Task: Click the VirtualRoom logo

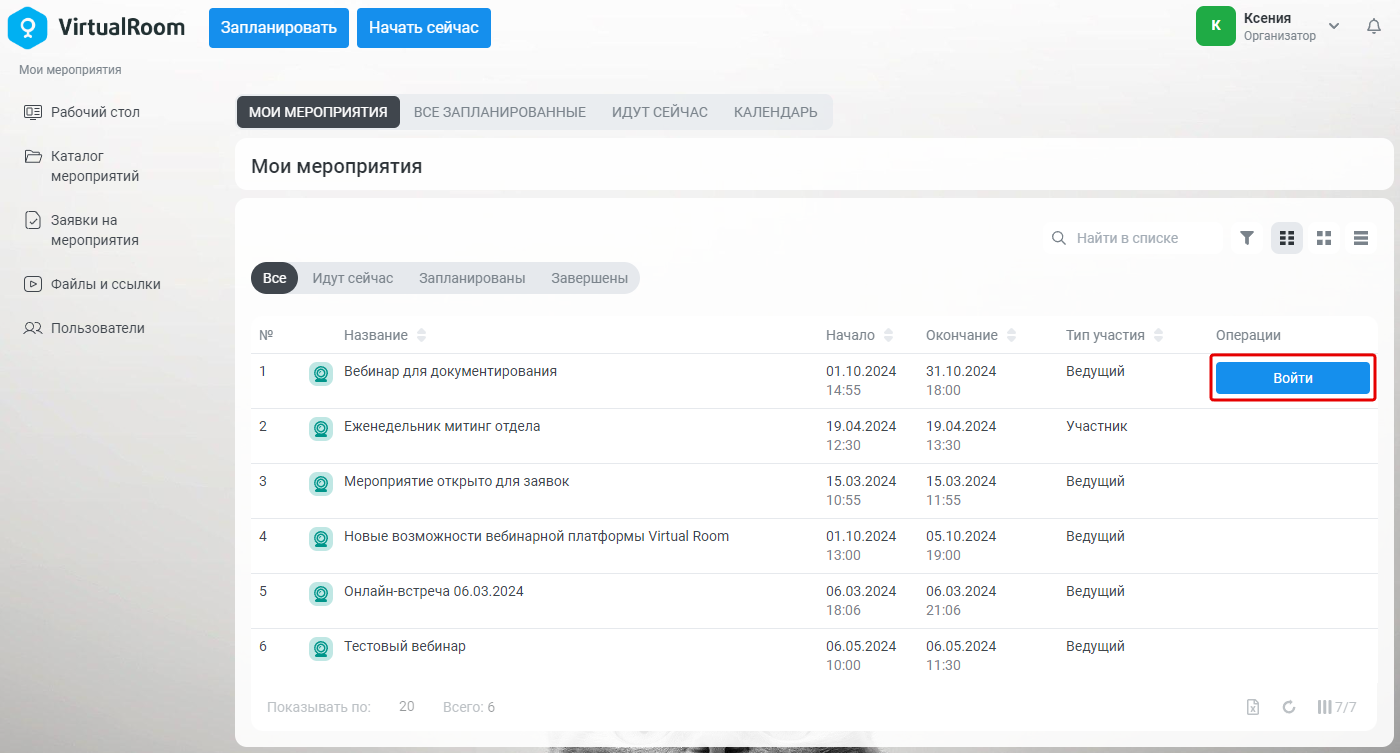Action: pos(96,27)
